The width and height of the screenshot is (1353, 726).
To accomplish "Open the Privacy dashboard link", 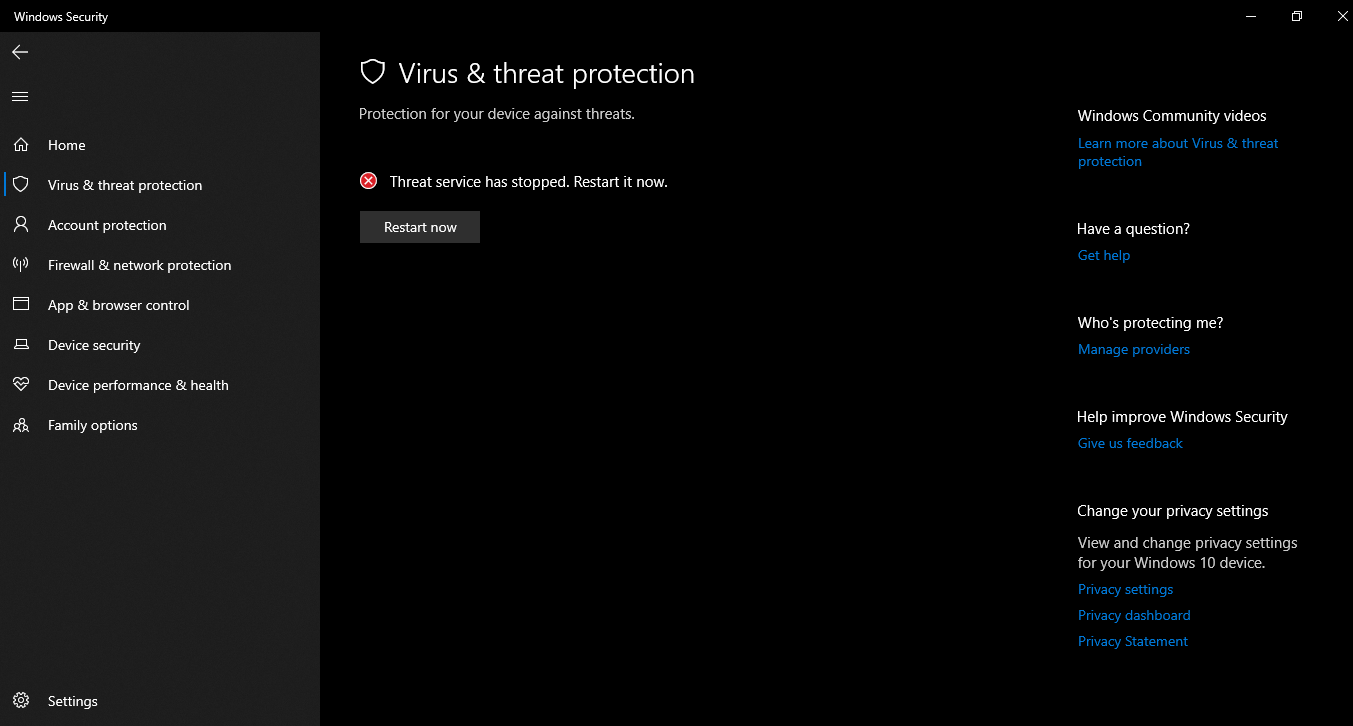I will [1134, 615].
